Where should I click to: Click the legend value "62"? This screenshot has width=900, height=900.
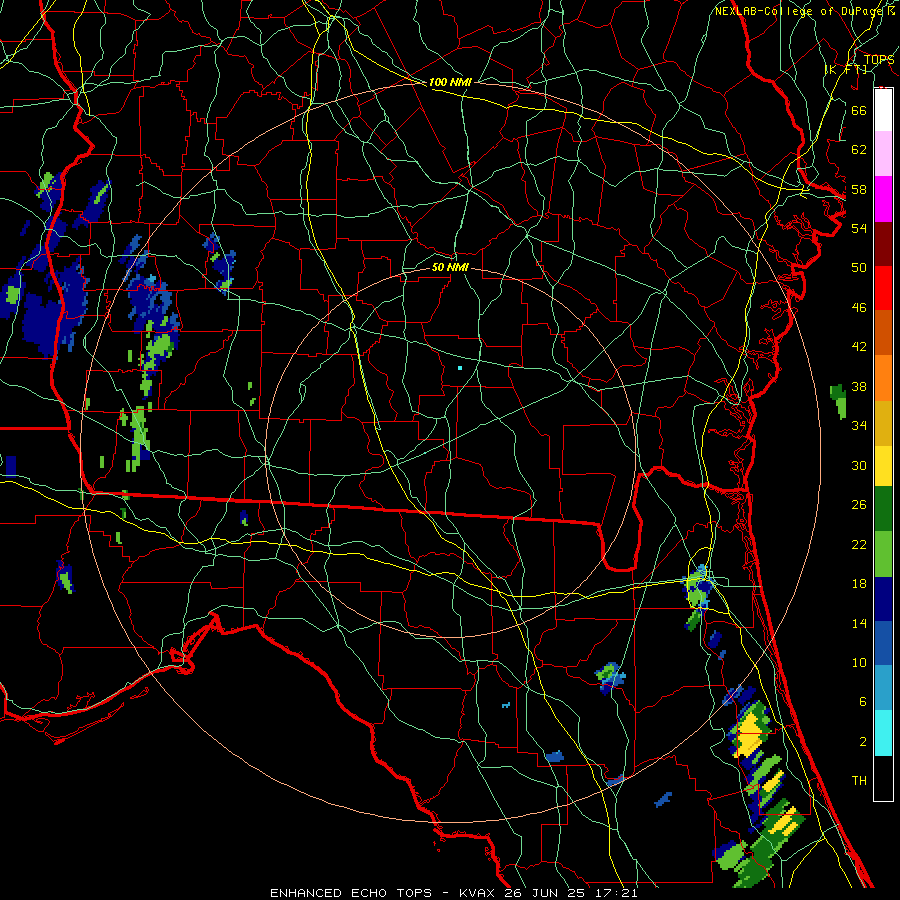coord(859,150)
